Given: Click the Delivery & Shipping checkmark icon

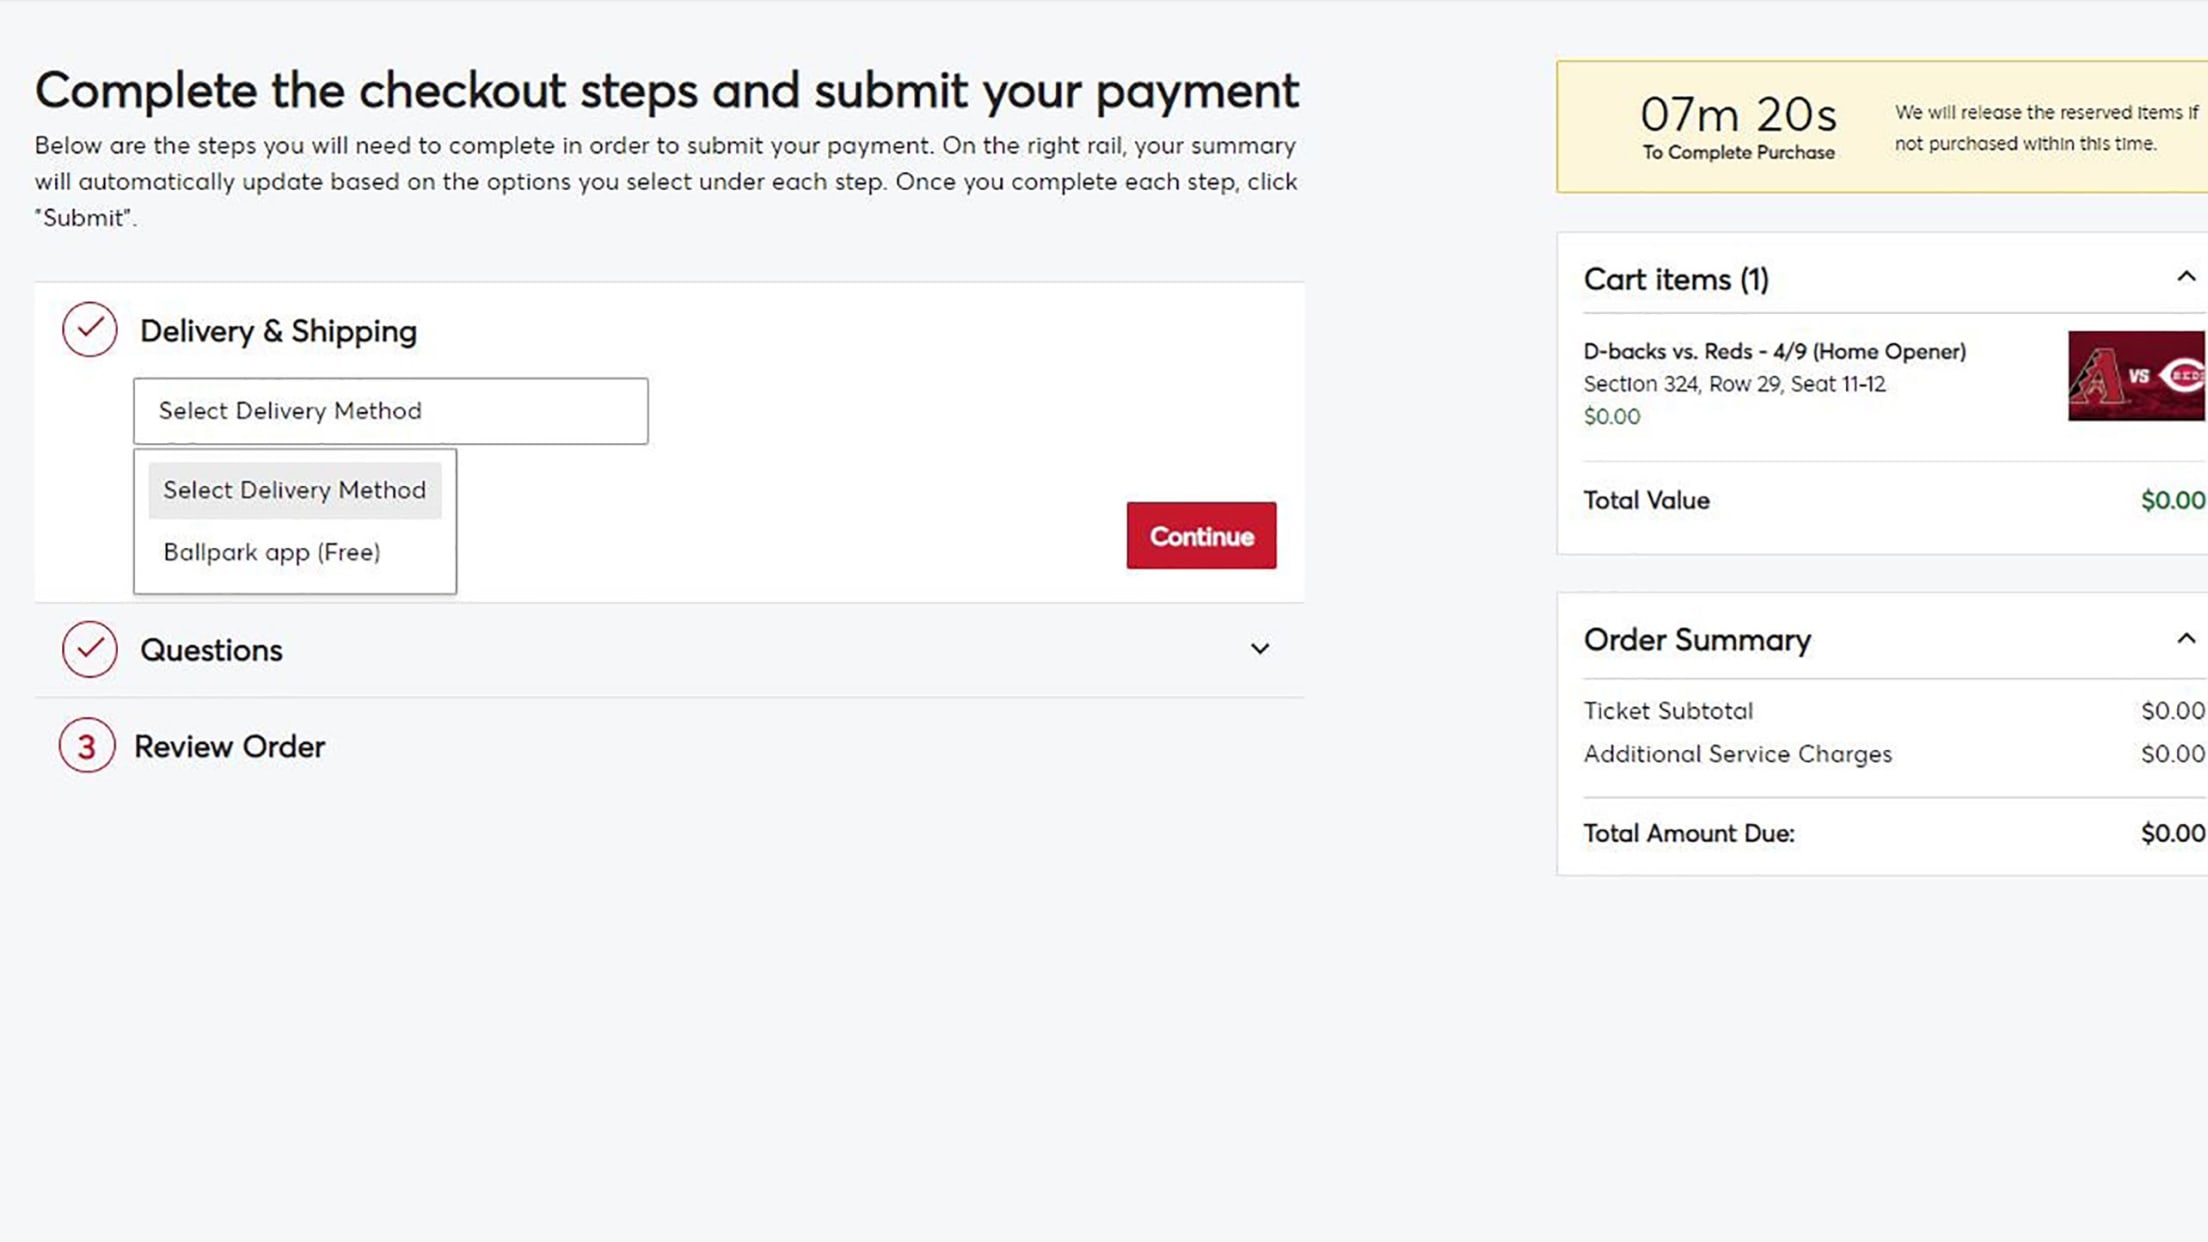Looking at the screenshot, I should (90, 329).
